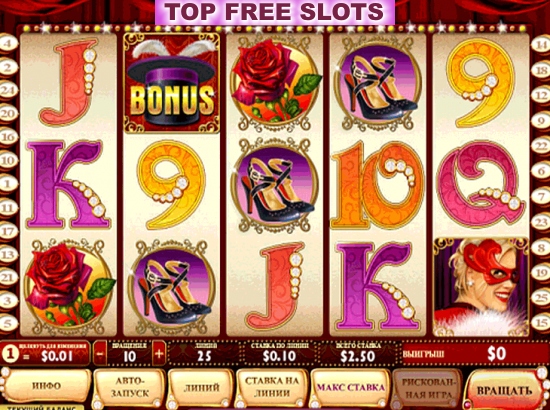Activate payline 20 marker on left

pyautogui.click(x=8, y=114)
